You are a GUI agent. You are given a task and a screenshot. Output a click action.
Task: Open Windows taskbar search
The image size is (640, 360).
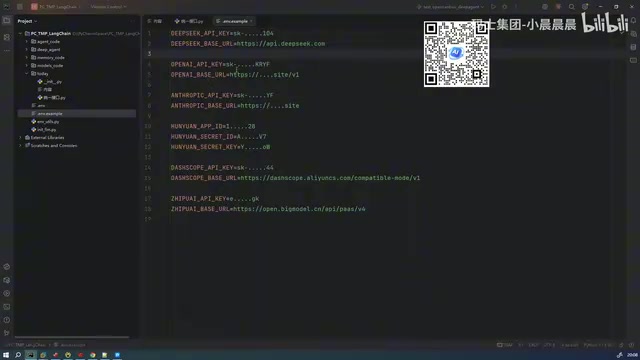pyautogui.click(x=18, y=355)
